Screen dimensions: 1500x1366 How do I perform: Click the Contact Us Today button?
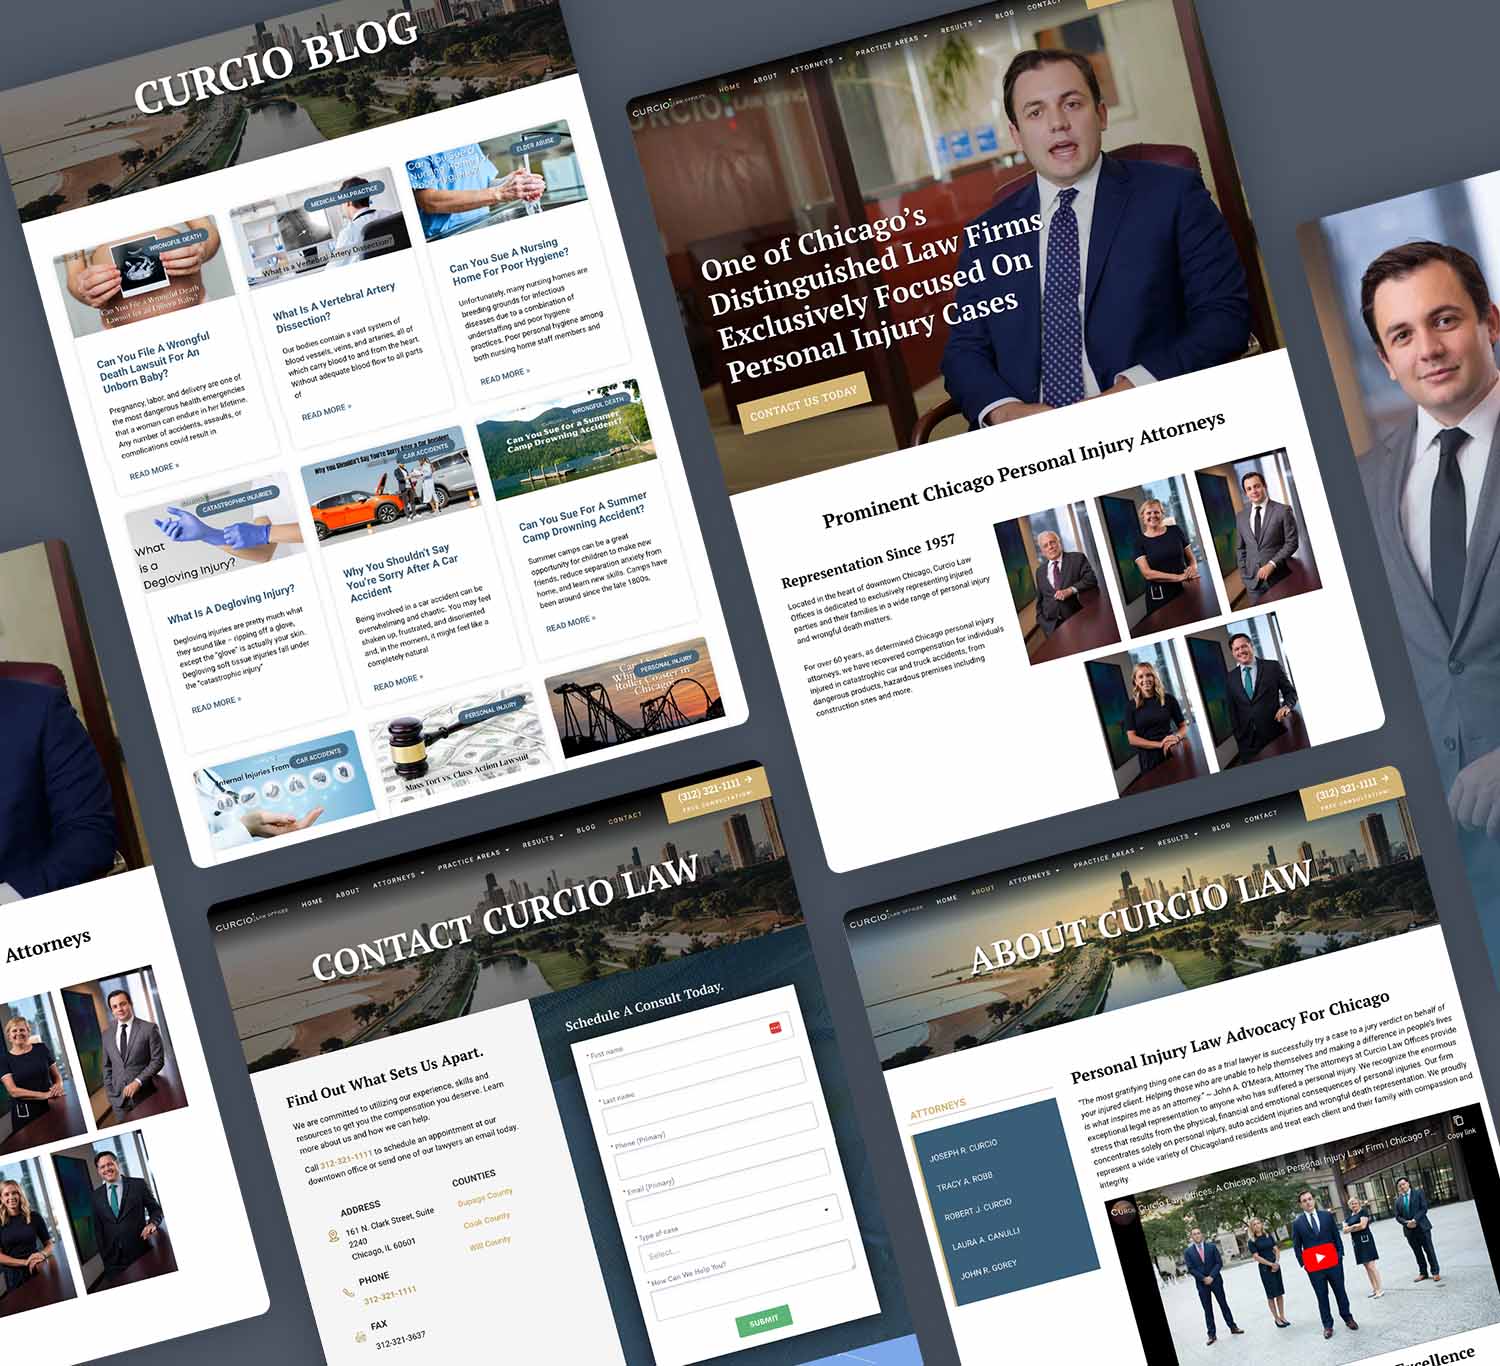click(804, 402)
